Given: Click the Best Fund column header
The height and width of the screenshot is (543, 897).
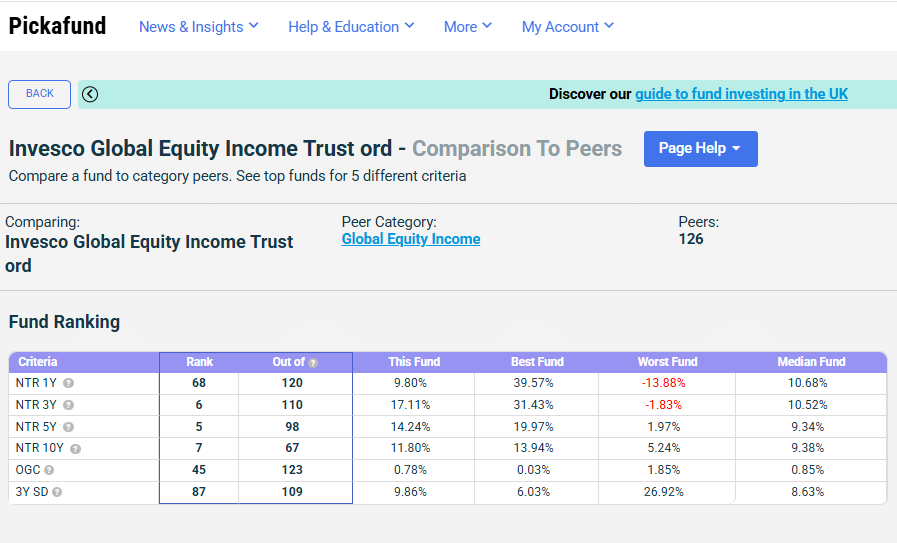Looking at the screenshot, I should click(x=537, y=362).
